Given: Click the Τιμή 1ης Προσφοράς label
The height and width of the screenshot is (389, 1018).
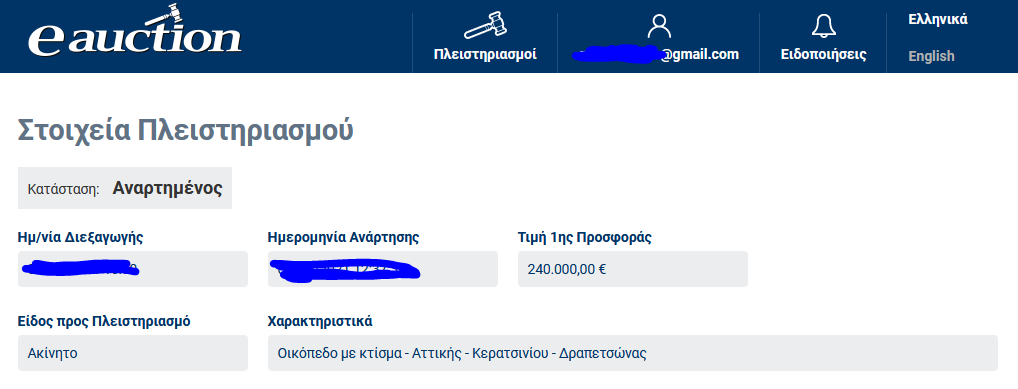Looking at the screenshot, I should 584,238.
